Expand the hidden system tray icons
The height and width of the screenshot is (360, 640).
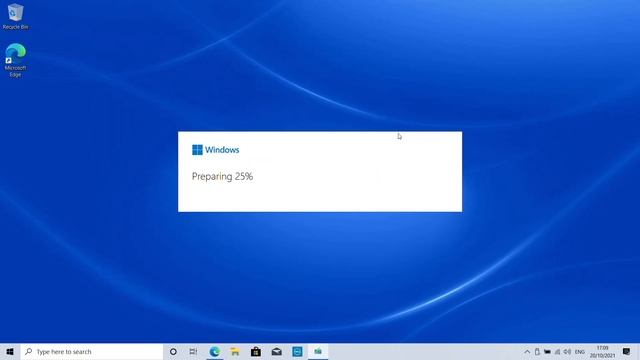point(527,352)
